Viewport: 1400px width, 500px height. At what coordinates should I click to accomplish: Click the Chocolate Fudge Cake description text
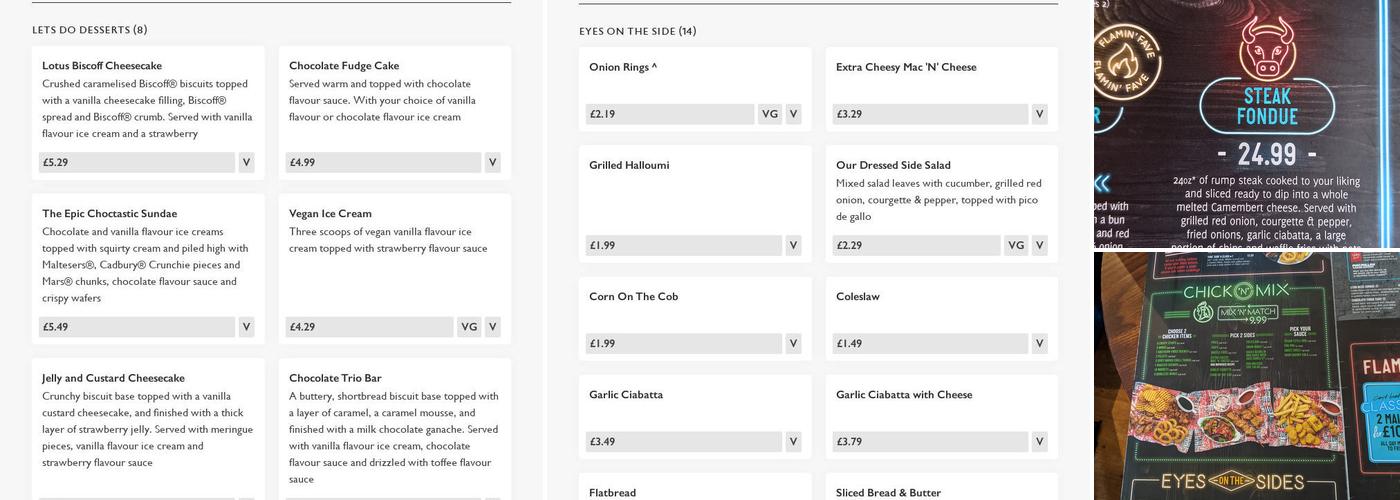(x=383, y=100)
